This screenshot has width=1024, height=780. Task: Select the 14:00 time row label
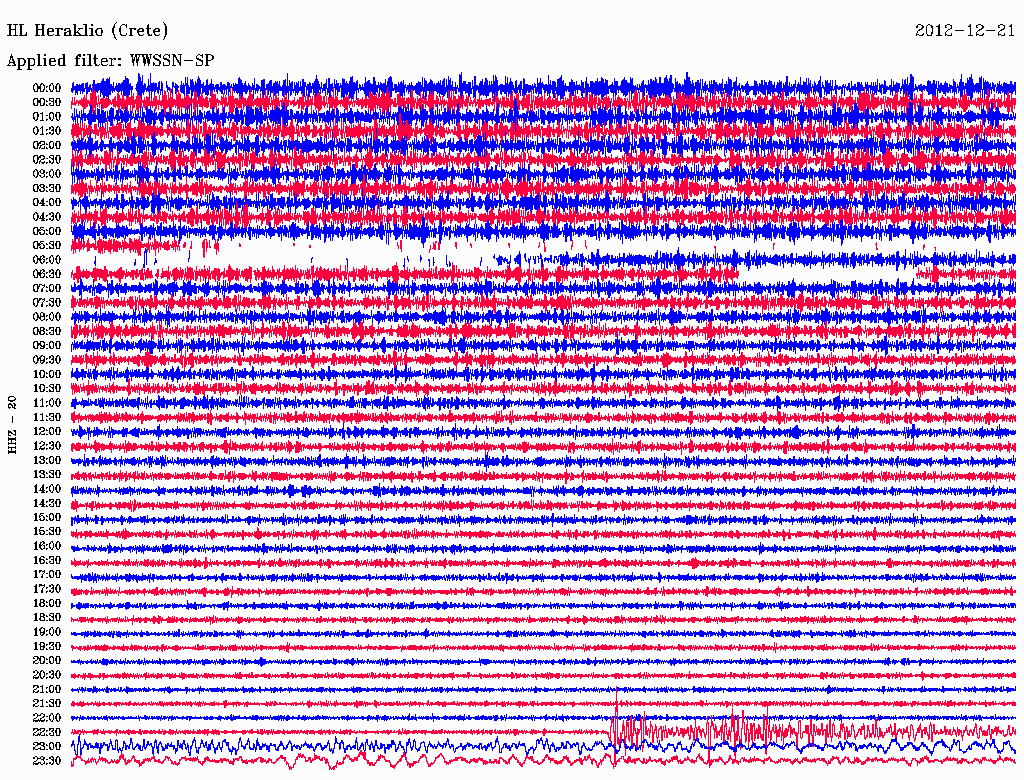click(x=47, y=489)
